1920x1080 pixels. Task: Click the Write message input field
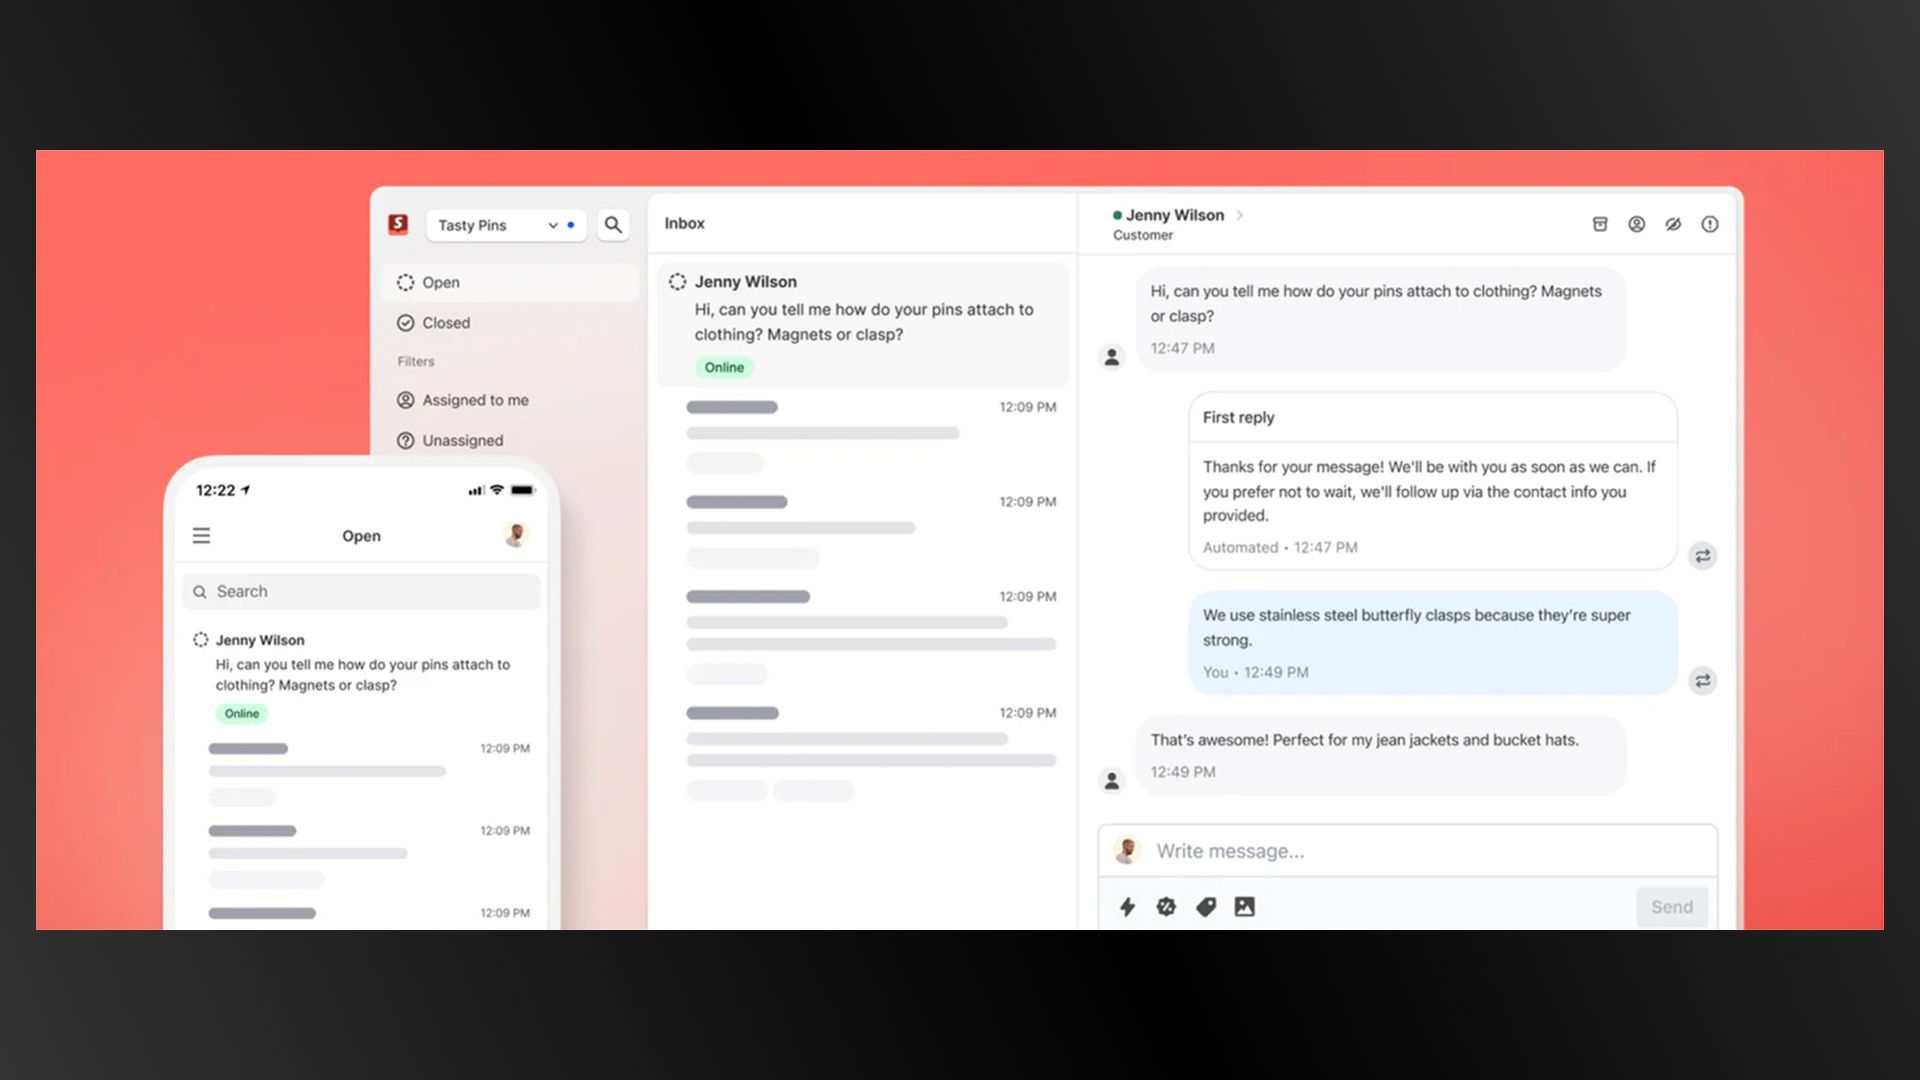coord(1420,851)
